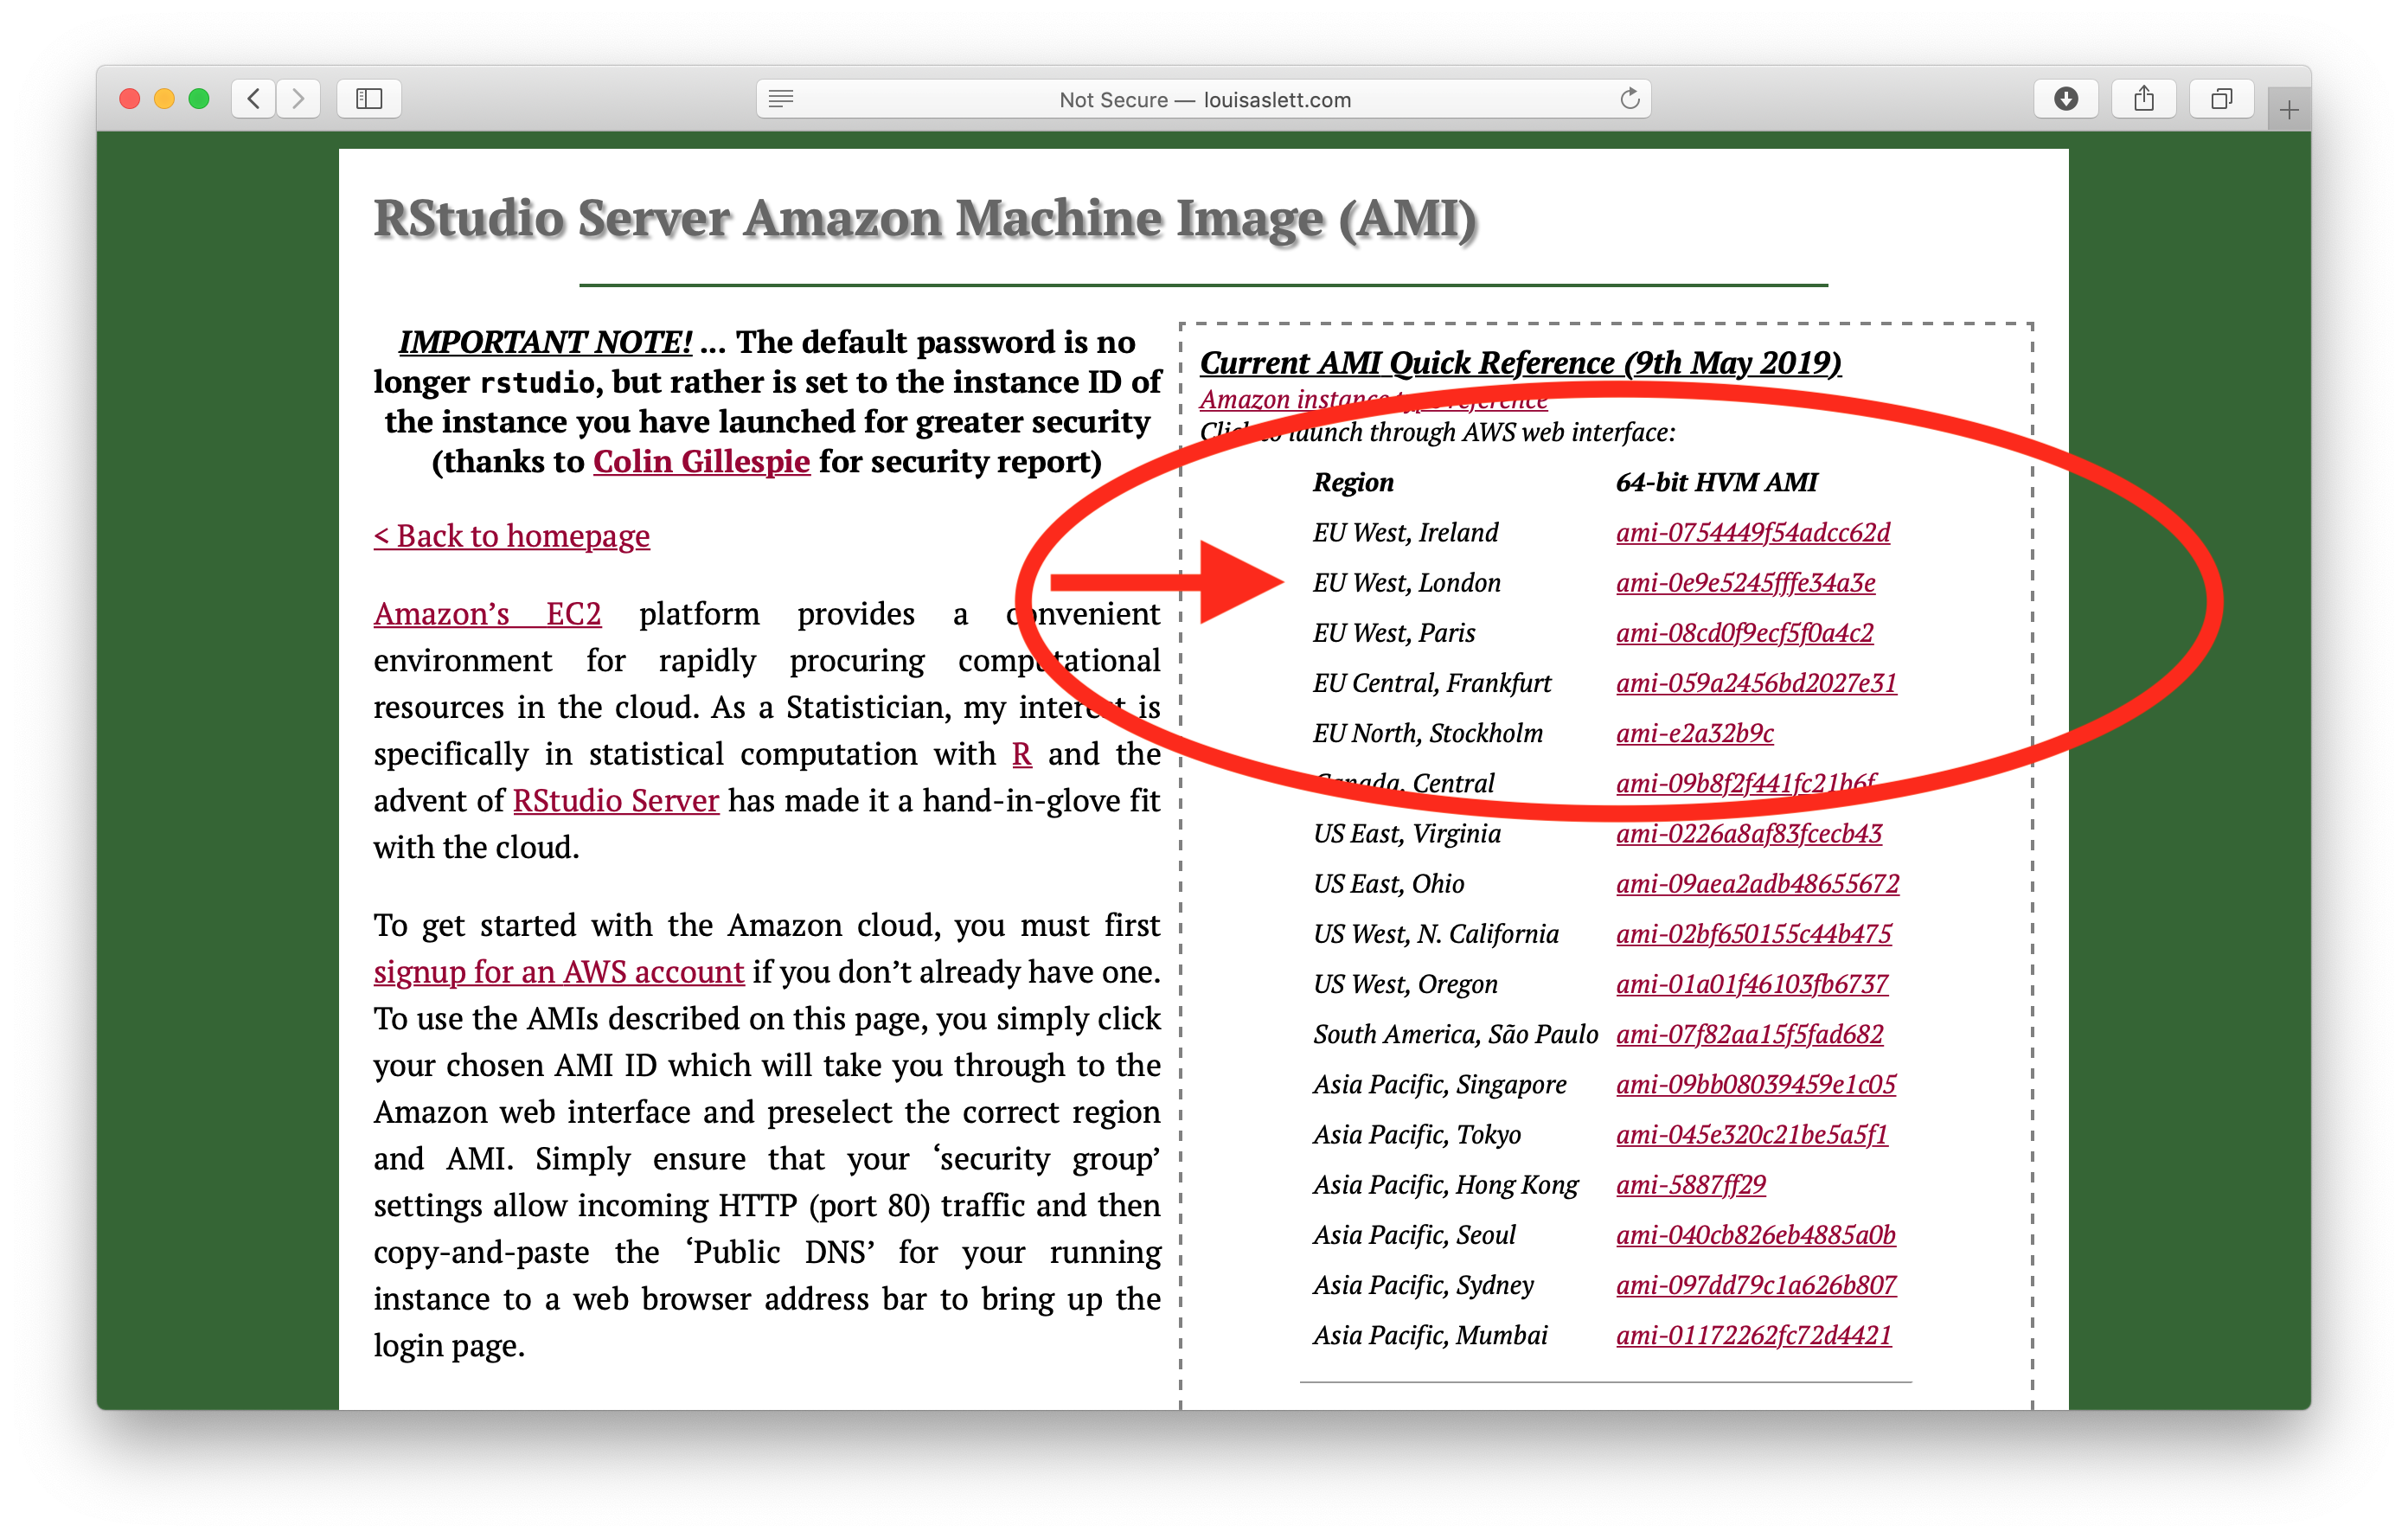Open the Safari downloads list
Viewport: 2408px width, 1538px height.
point(2065,99)
